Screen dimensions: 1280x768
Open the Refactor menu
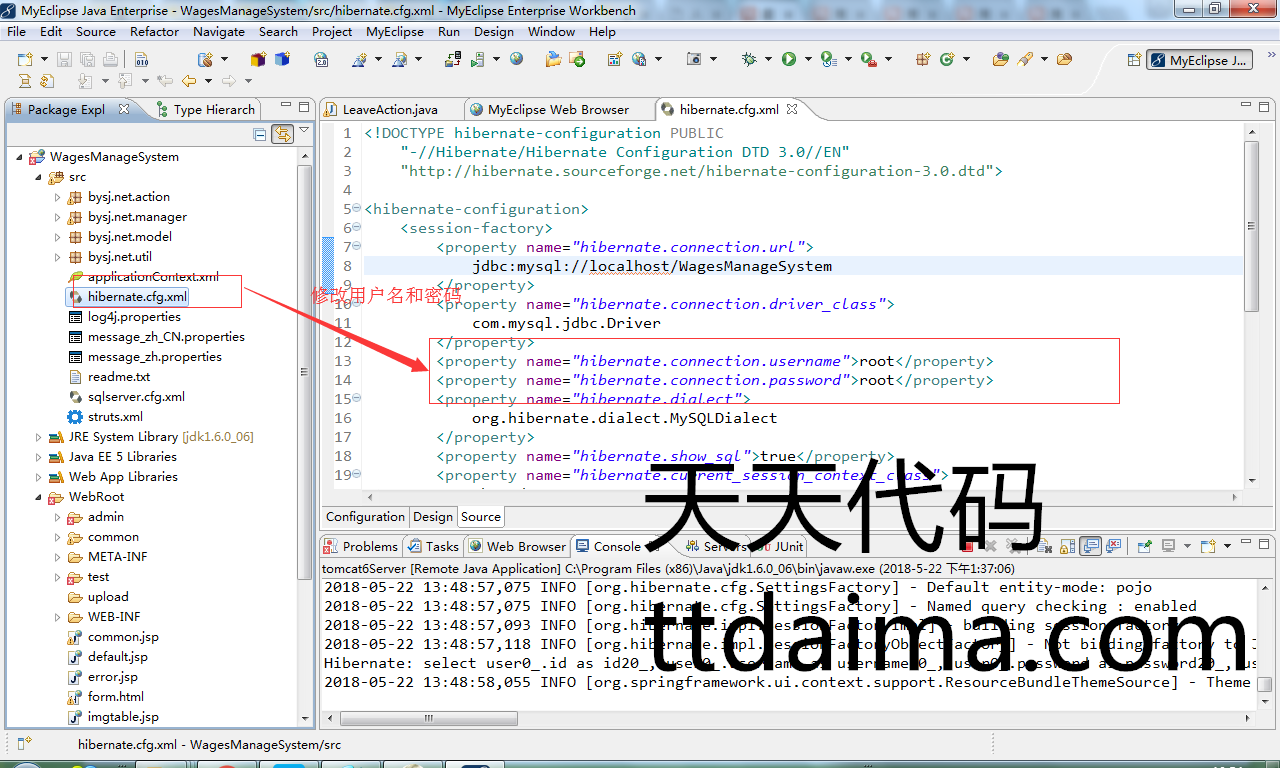tap(154, 31)
